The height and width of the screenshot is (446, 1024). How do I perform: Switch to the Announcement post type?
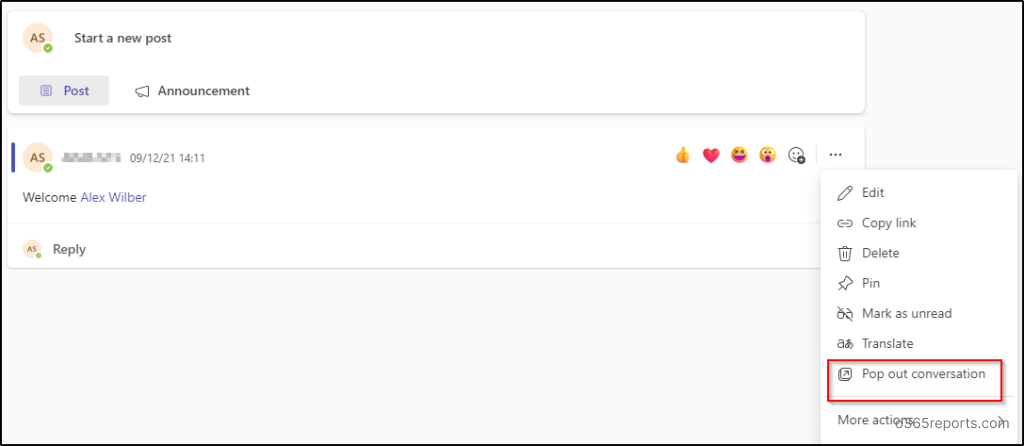tap(193, 91)
